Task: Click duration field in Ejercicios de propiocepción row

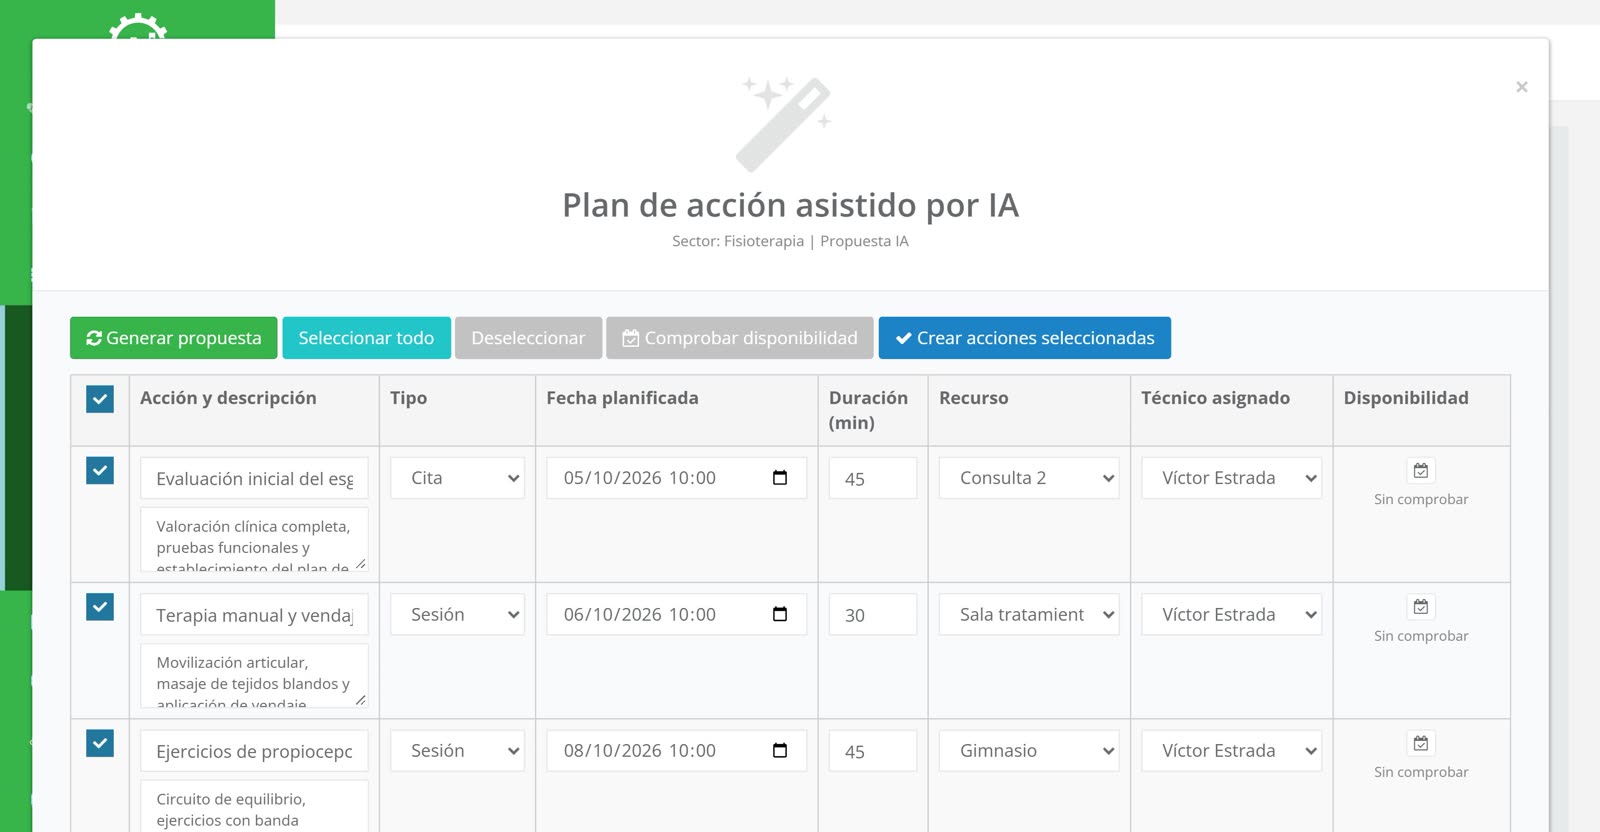Action: point(873,751)
